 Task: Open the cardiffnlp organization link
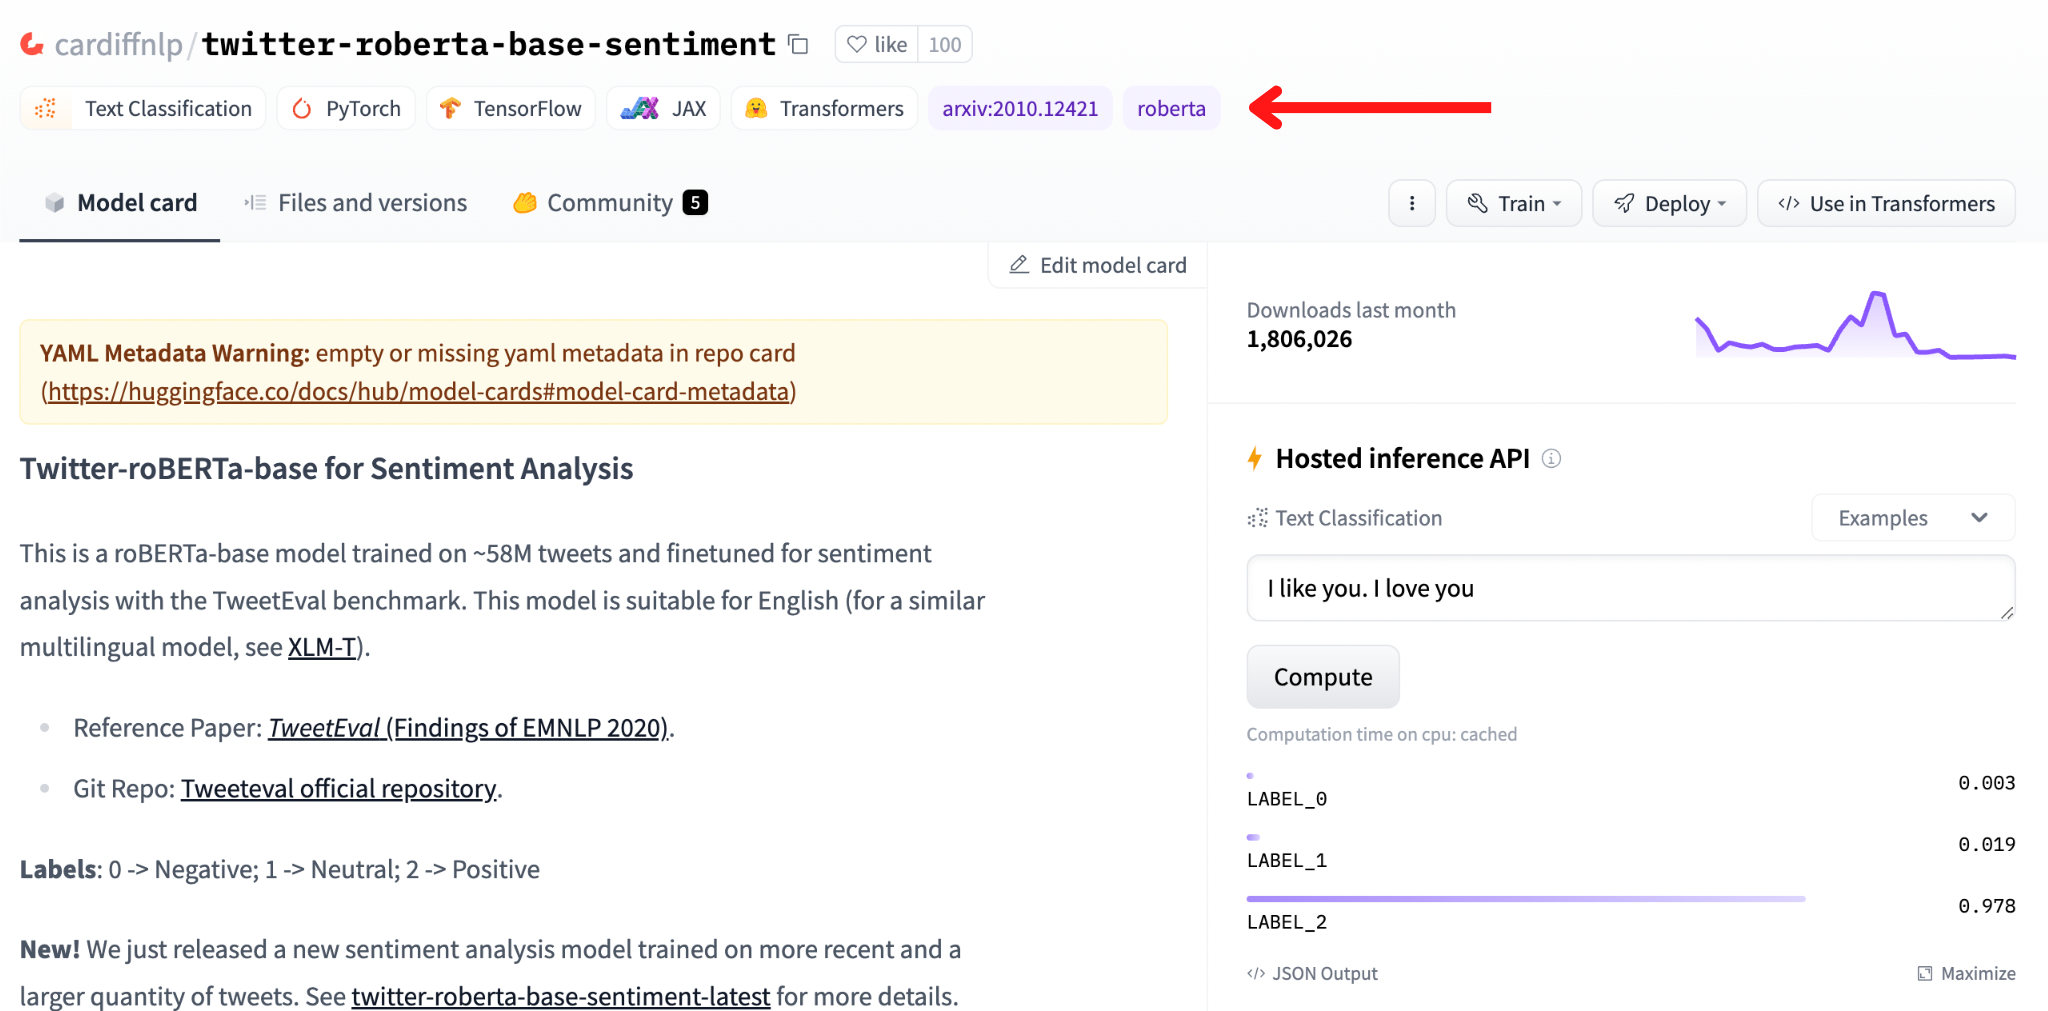coord(118,44)
